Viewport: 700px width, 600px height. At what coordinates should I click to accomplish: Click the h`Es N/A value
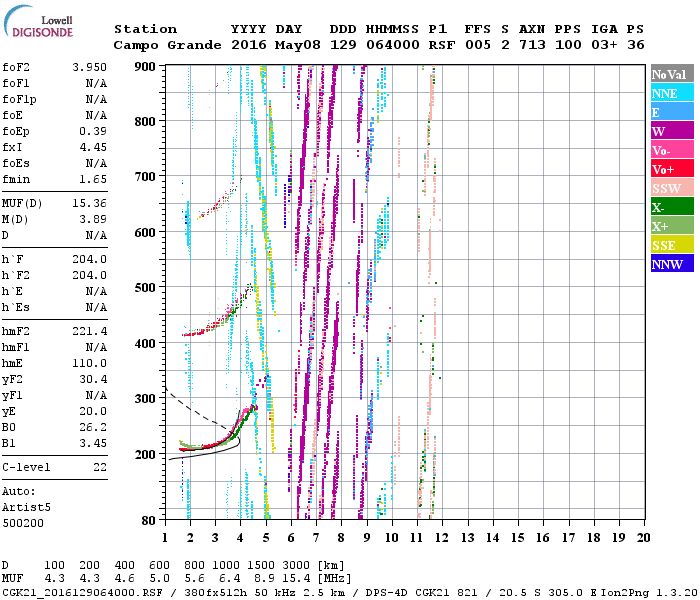coord(96,308)
